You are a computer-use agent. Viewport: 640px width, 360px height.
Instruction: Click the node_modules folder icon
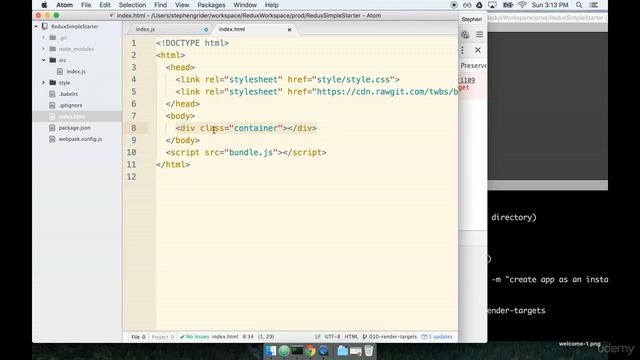pyautogui.click(x=53, y=49)
